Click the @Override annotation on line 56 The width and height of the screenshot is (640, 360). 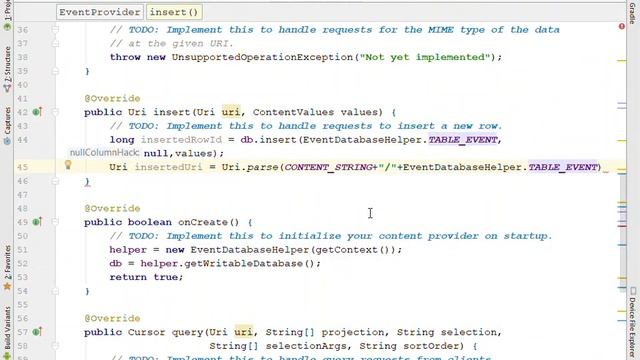pyautogui.click(x=112, y=318)
